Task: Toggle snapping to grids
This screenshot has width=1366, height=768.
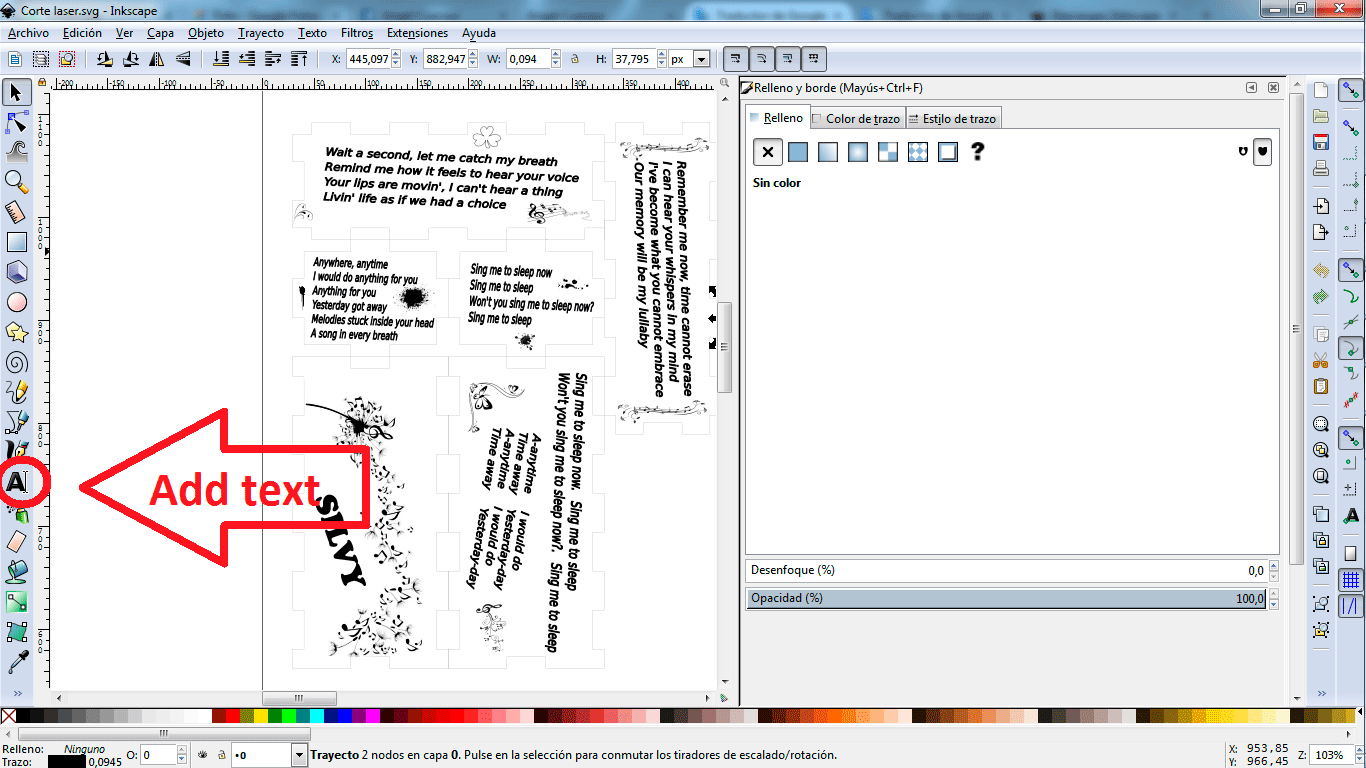Action: [x=1352, y=580]
